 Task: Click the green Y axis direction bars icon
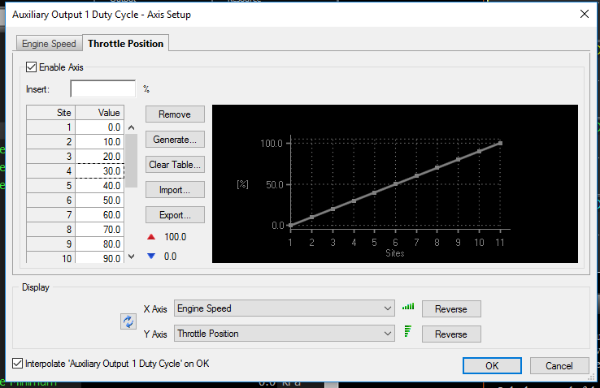[x=408, y=331]
